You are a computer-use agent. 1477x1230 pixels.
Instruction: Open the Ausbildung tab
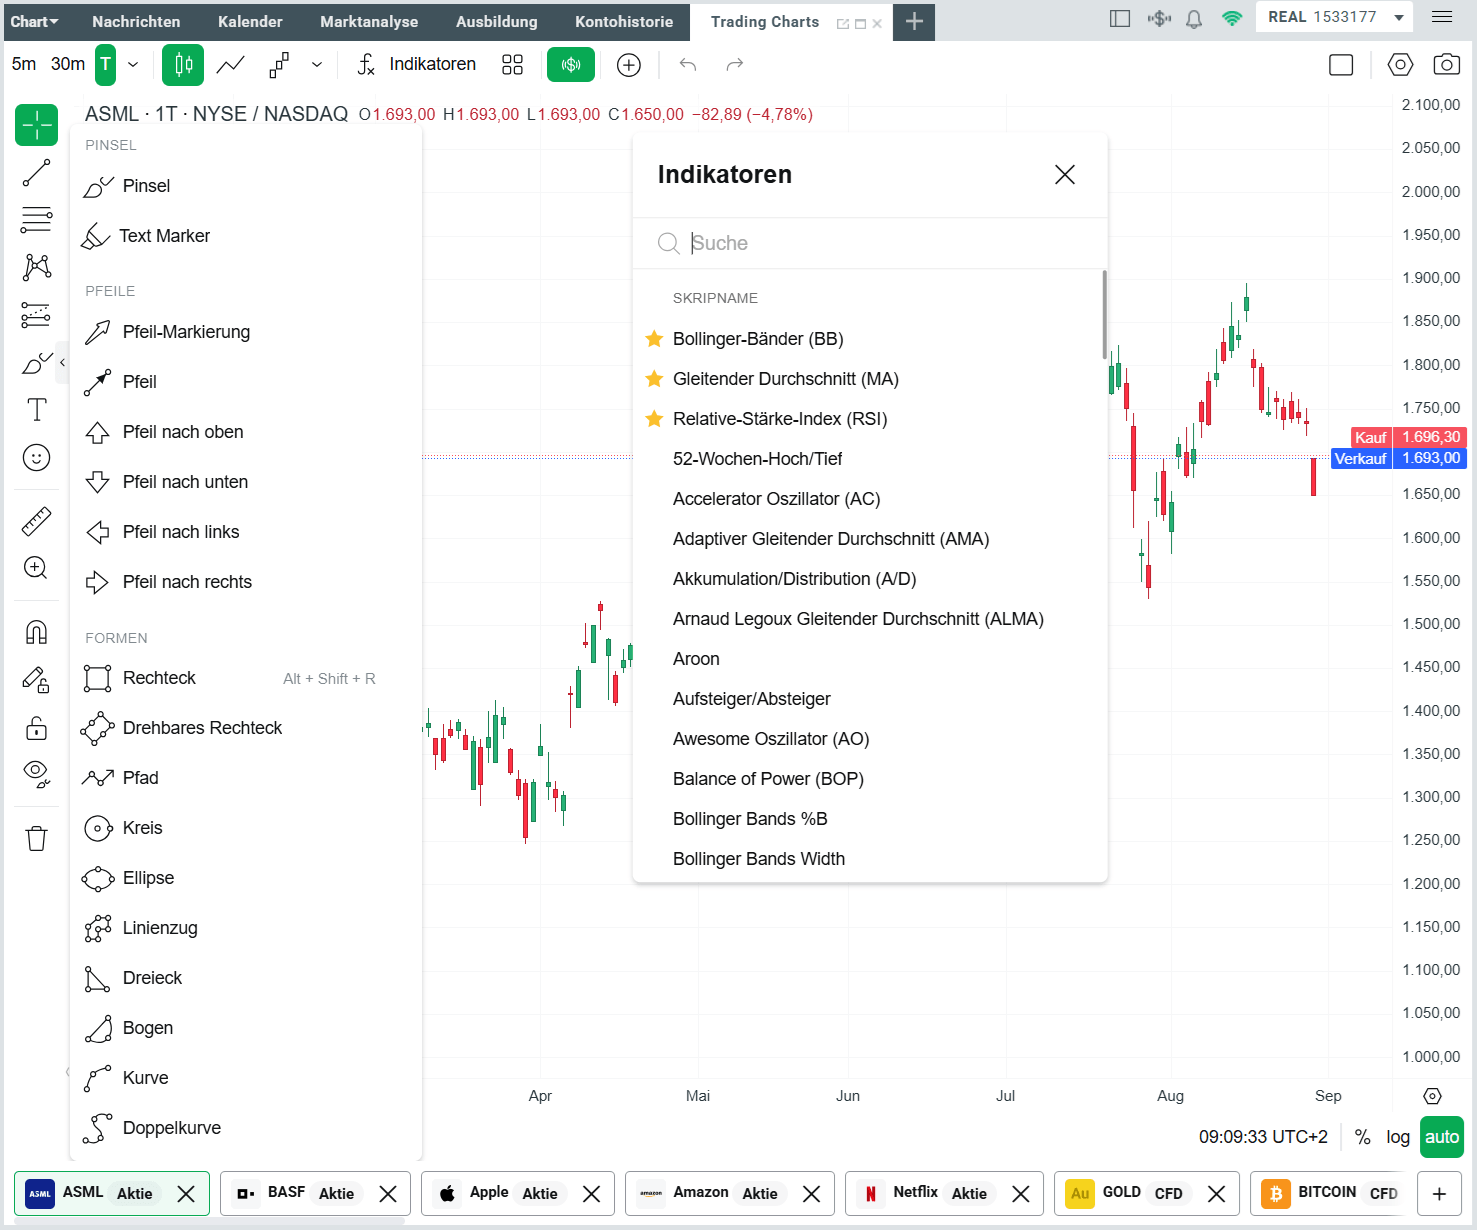(496, 21)
